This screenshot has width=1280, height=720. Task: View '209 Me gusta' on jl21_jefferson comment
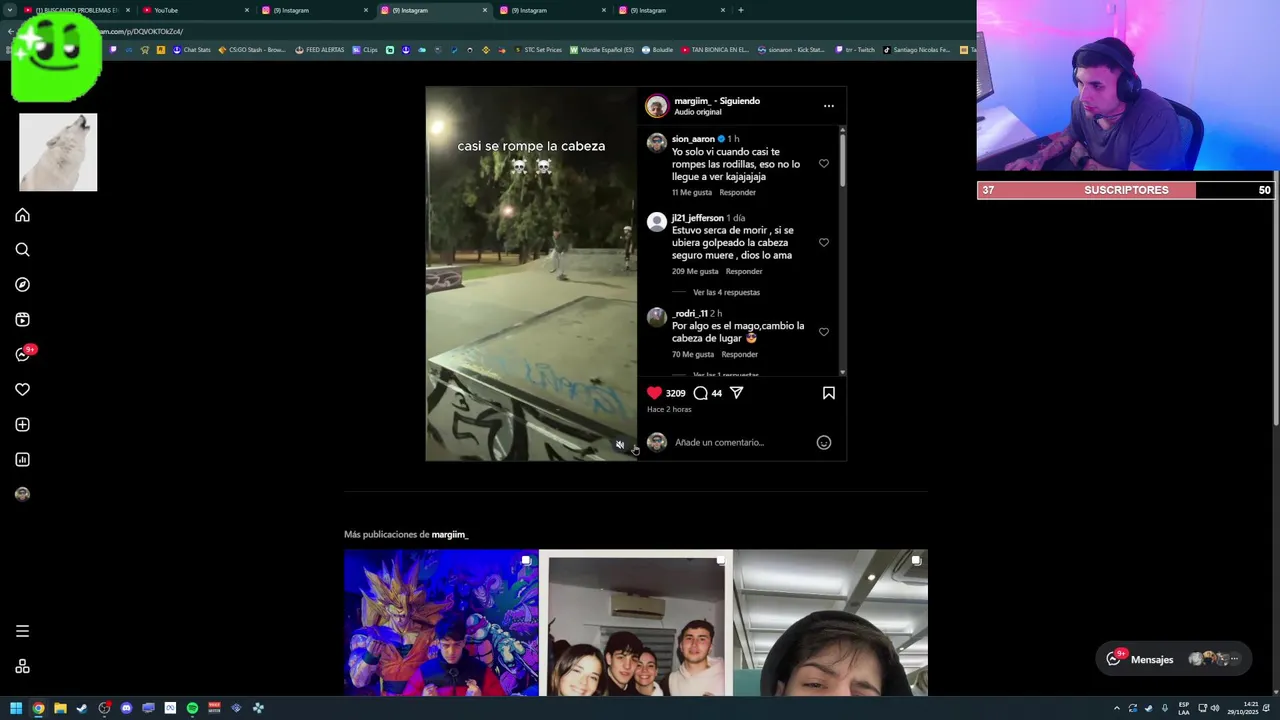695,271
